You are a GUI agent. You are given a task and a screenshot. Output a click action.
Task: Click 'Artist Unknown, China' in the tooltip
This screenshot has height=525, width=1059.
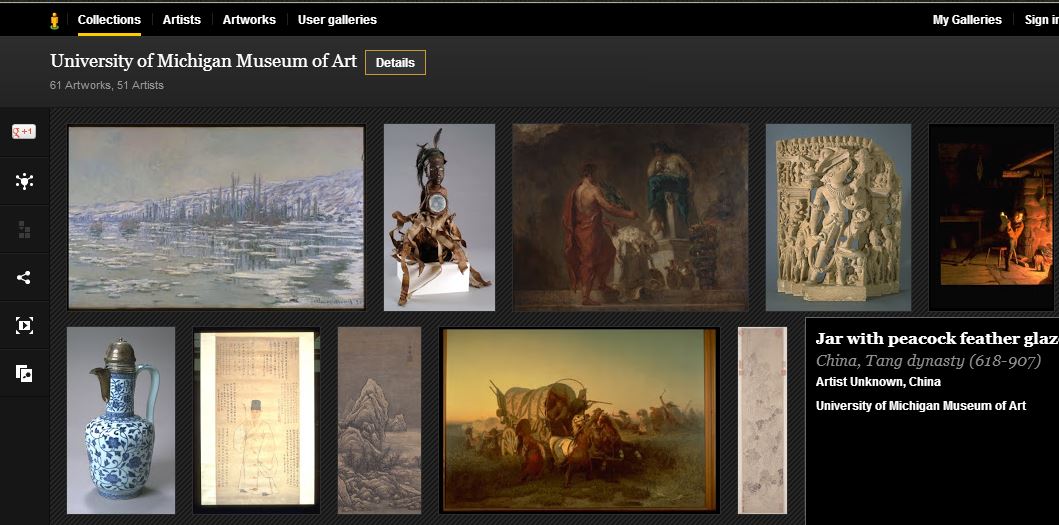pos(878,382)
